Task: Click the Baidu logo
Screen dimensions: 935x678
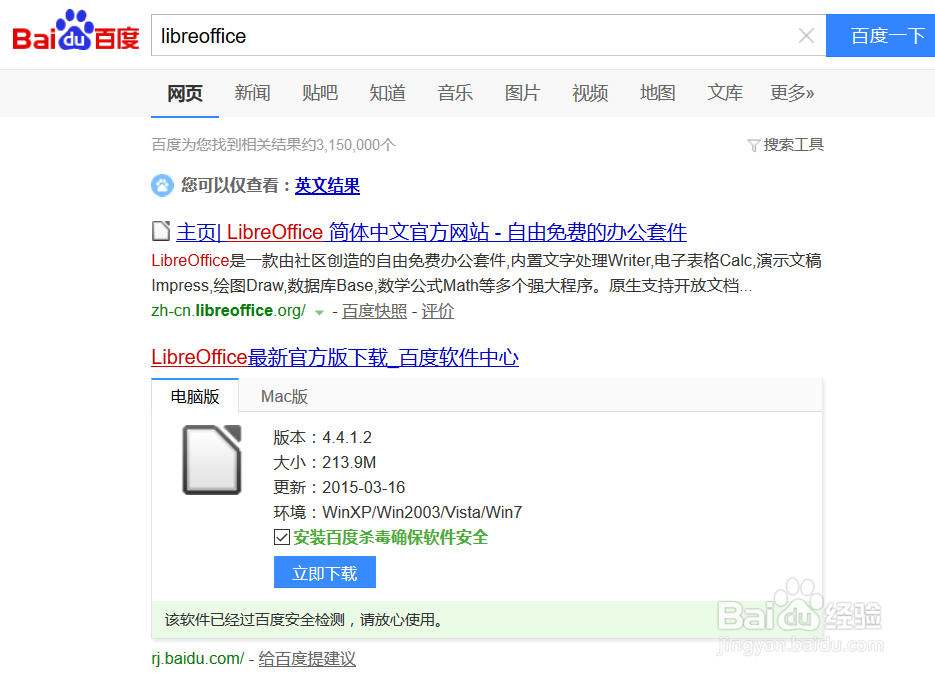Action: pyautogui.click(x=76, y=31)
